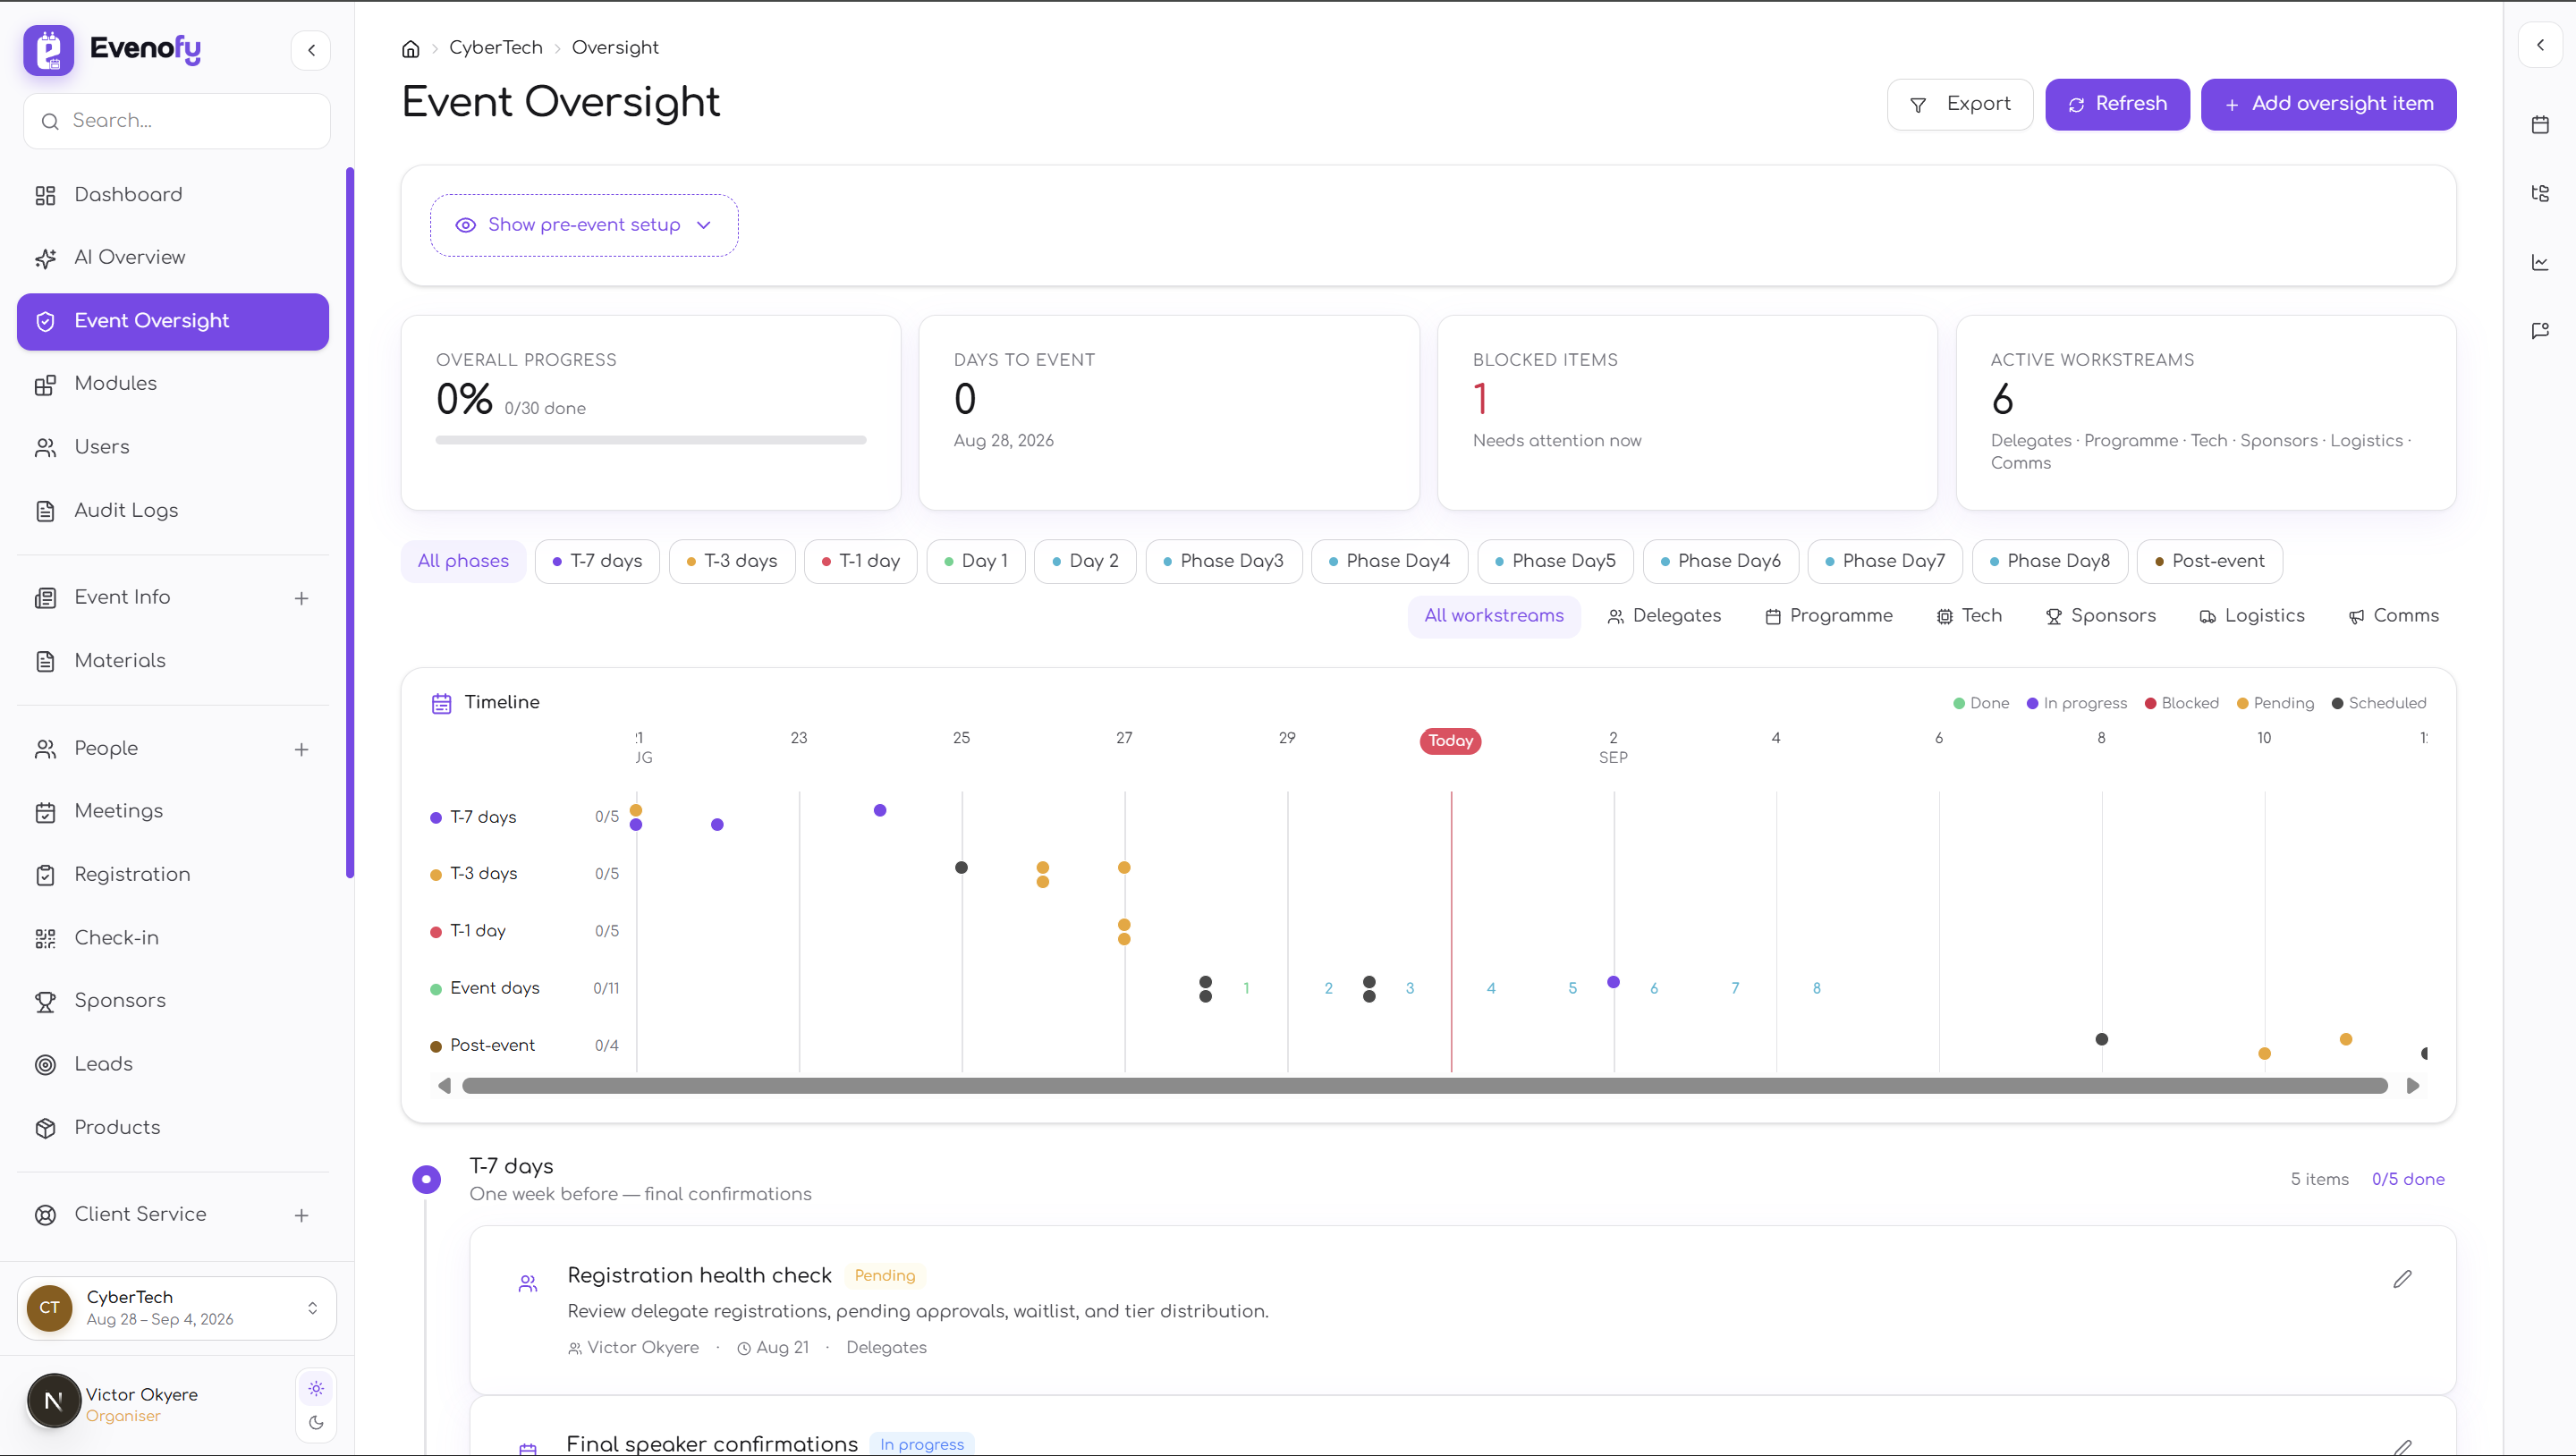Select All phases filter

click(x=463, y=562)
